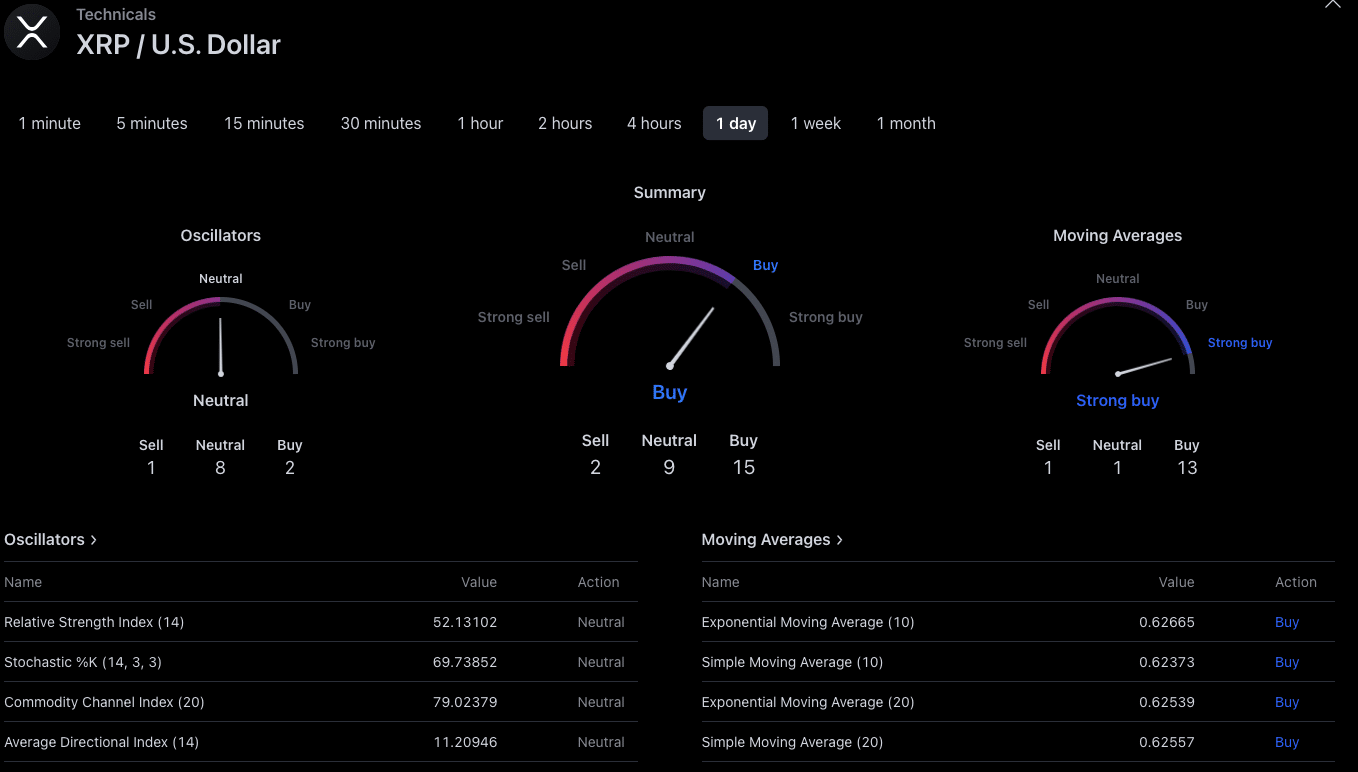Click the Oscillators gauge dial
This screenshot has height=772, width=1358.
[x=221, y=336]
